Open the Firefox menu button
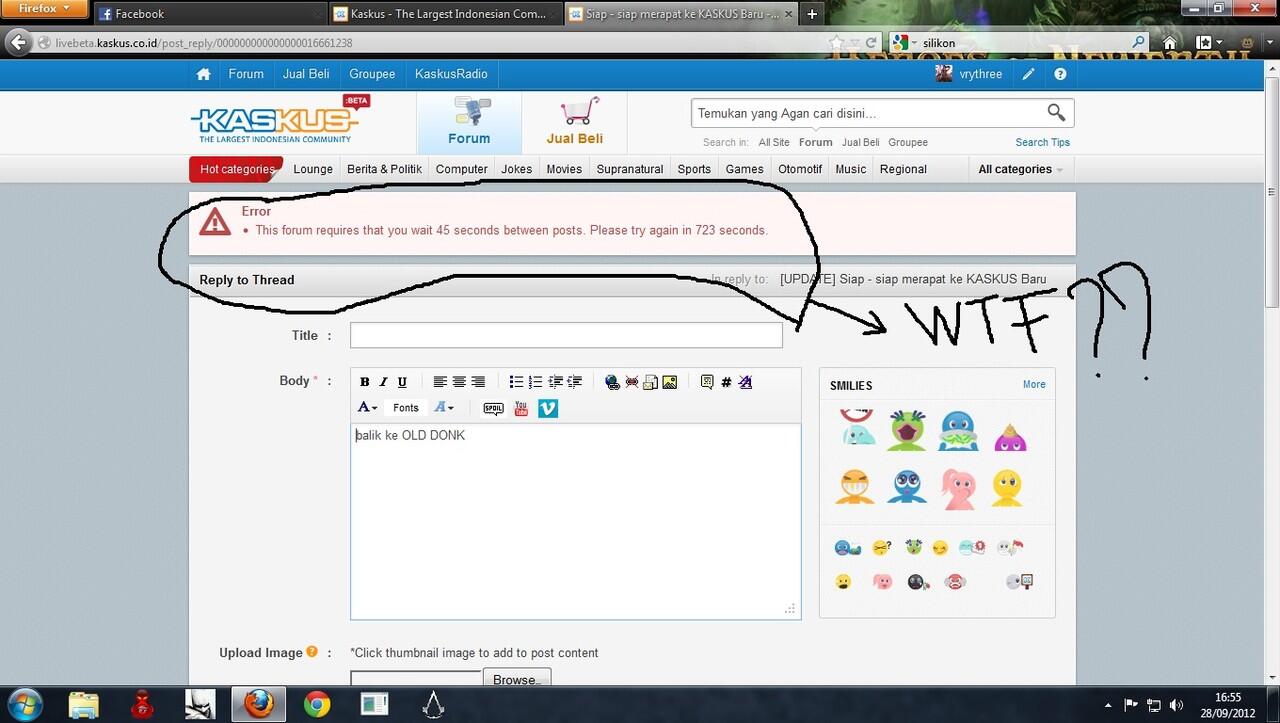The width and height of the screenshot is (1280, 723). point(45,9)
